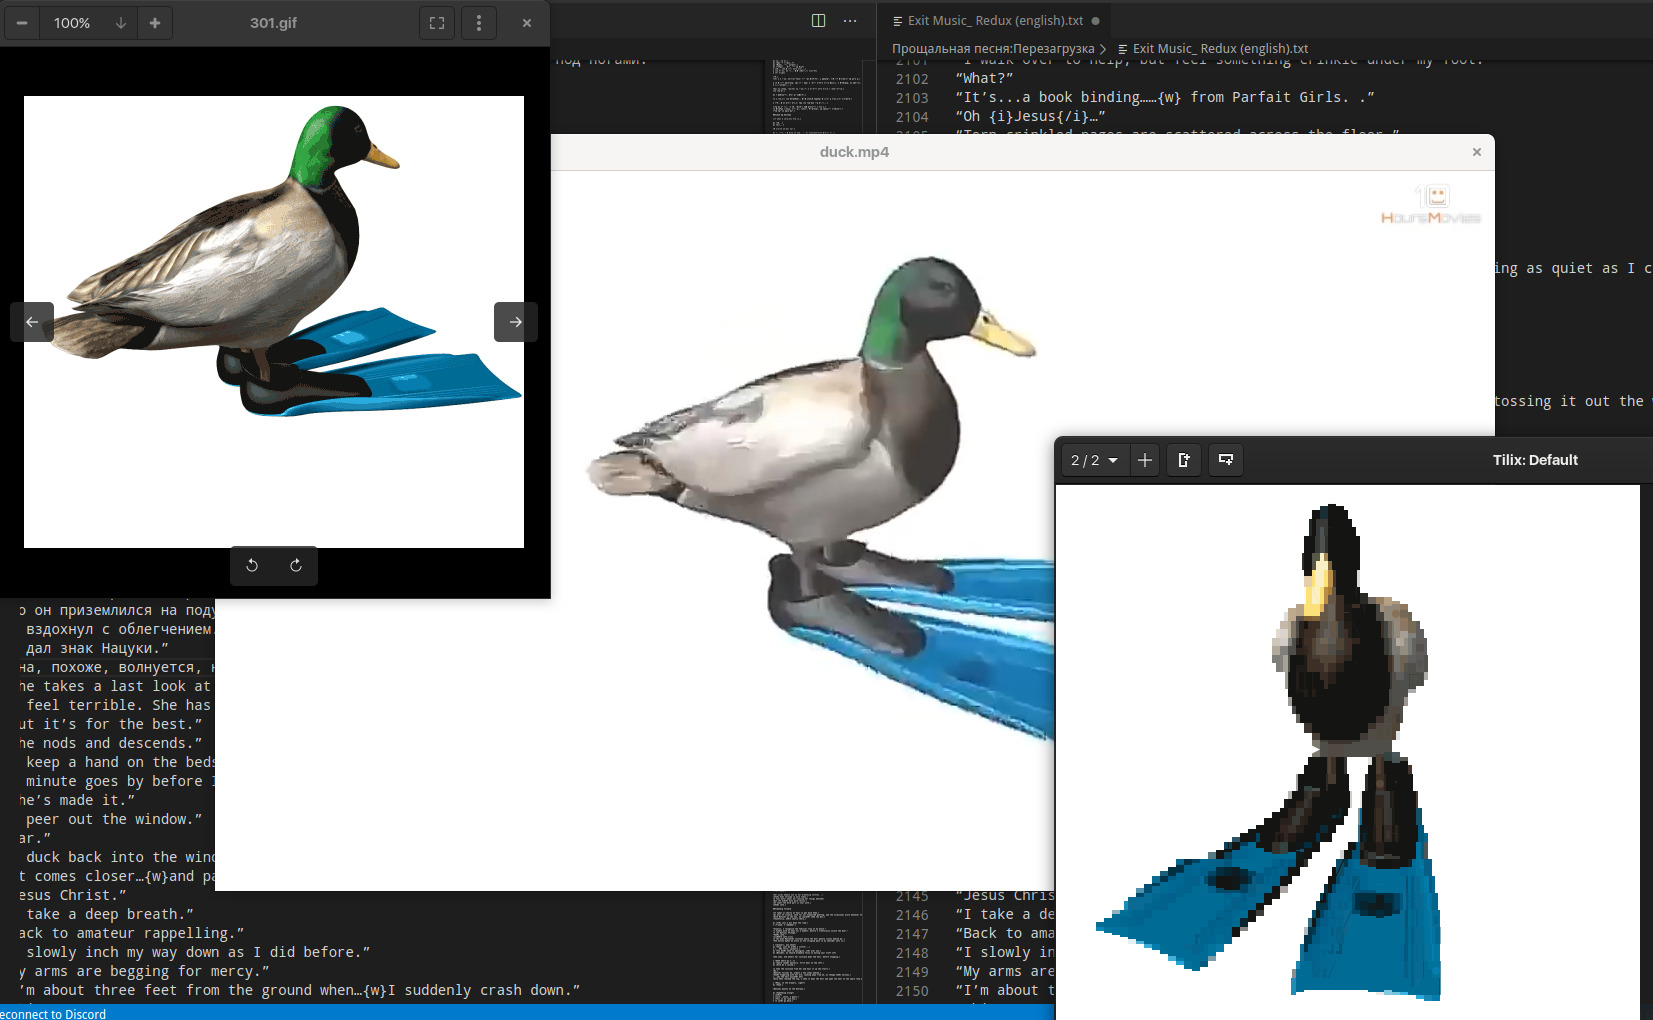Open editor's More Actions ellipsis menu
Screen dimensions: 1653x1020
point(850,21)
